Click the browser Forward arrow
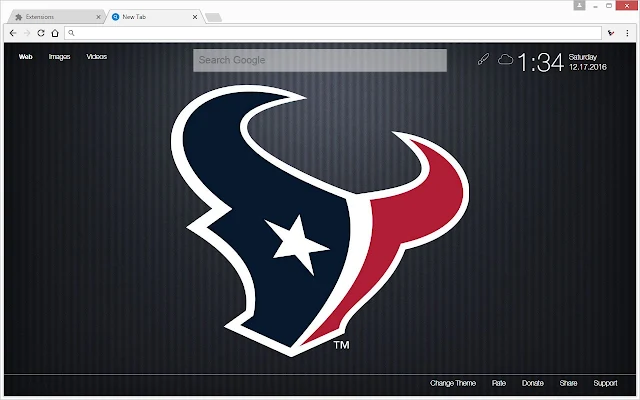640x400 pixels. 27,33
